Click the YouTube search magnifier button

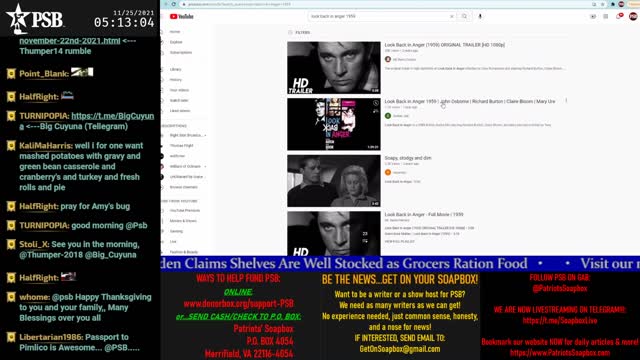464,16
